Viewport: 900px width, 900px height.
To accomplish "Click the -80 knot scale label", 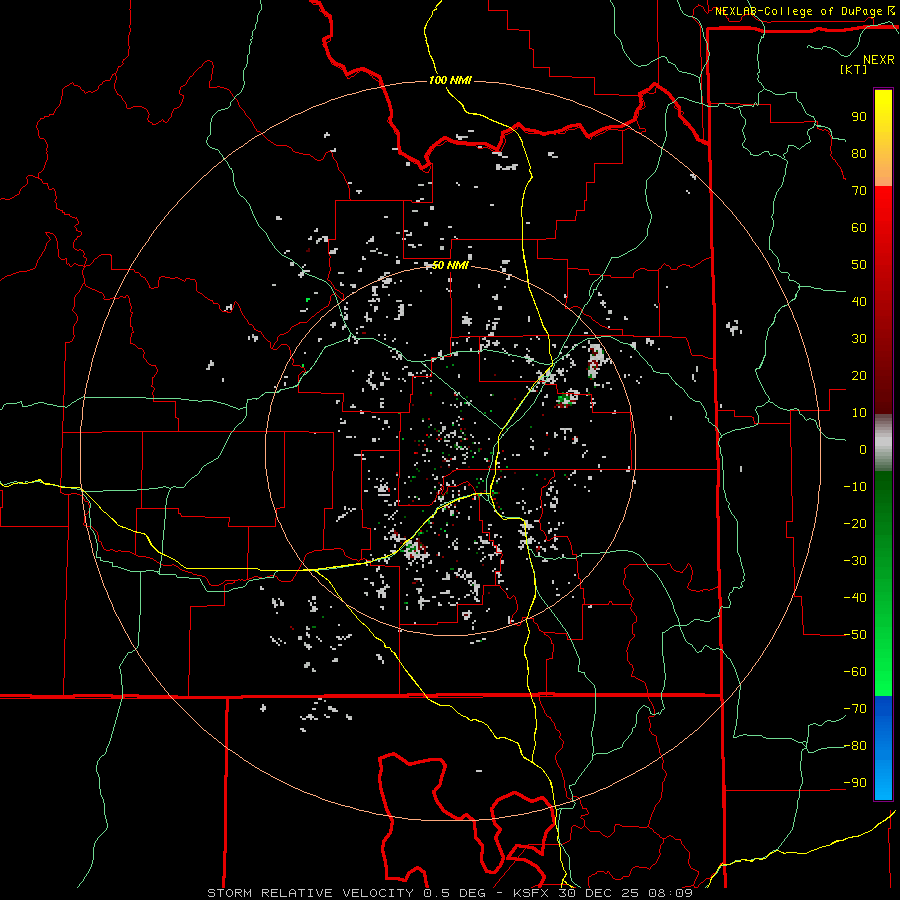I will [855, 746].
